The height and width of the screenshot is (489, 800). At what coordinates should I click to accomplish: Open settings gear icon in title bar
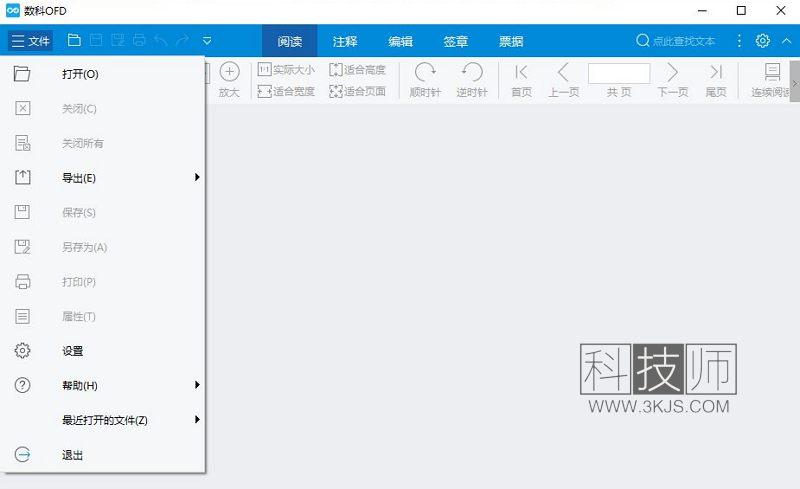(x=763, y=40)
